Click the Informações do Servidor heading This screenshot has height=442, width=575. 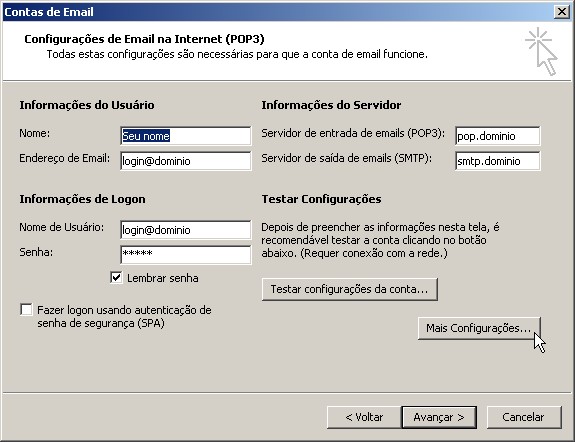[x=331, y=105]
